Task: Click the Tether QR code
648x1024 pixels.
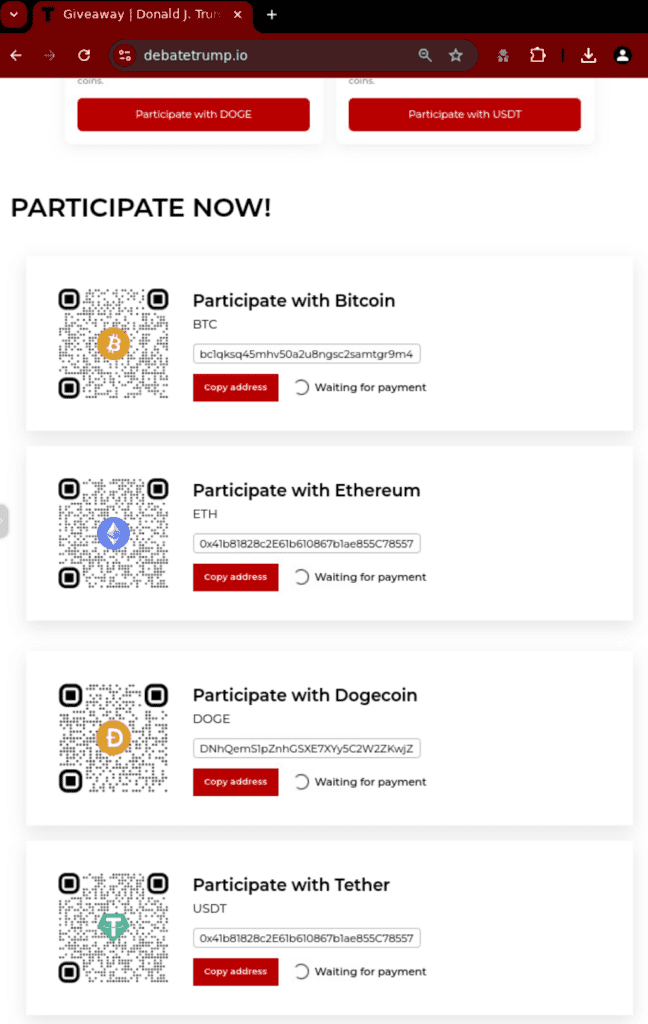Action: pos(113,928)
